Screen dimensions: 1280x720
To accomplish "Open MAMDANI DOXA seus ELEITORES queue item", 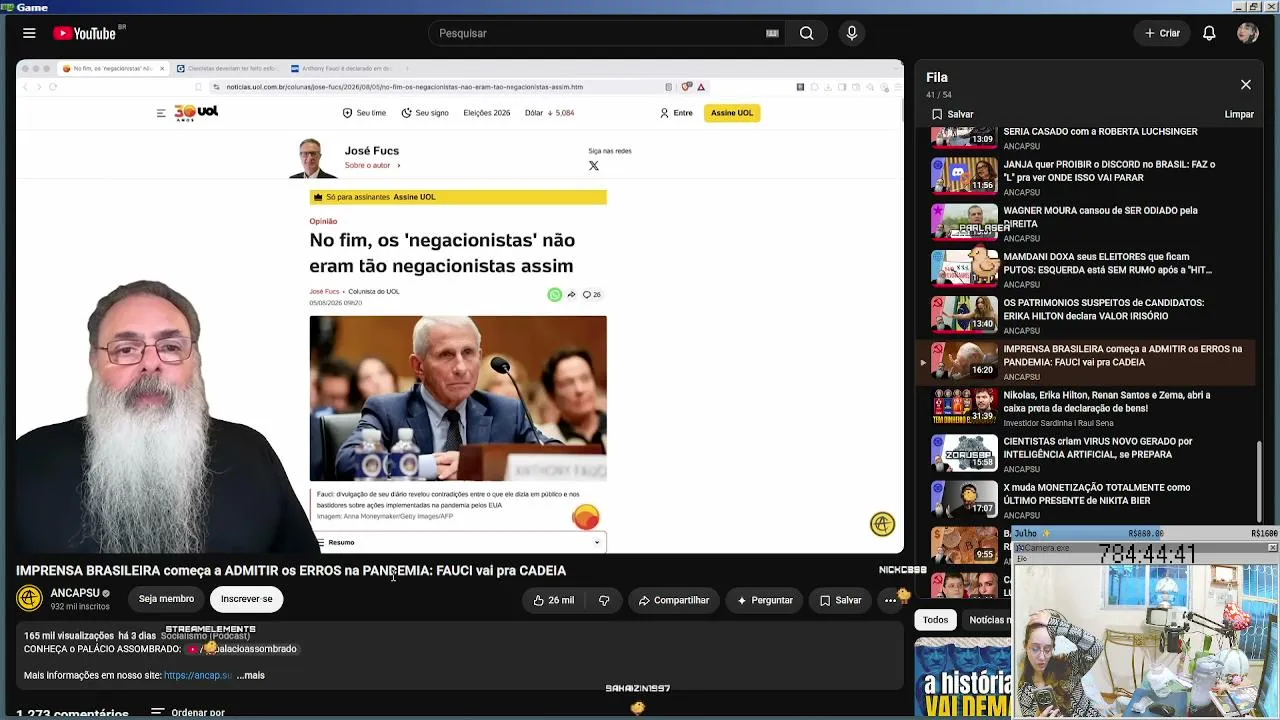I will coord(1107,263).
